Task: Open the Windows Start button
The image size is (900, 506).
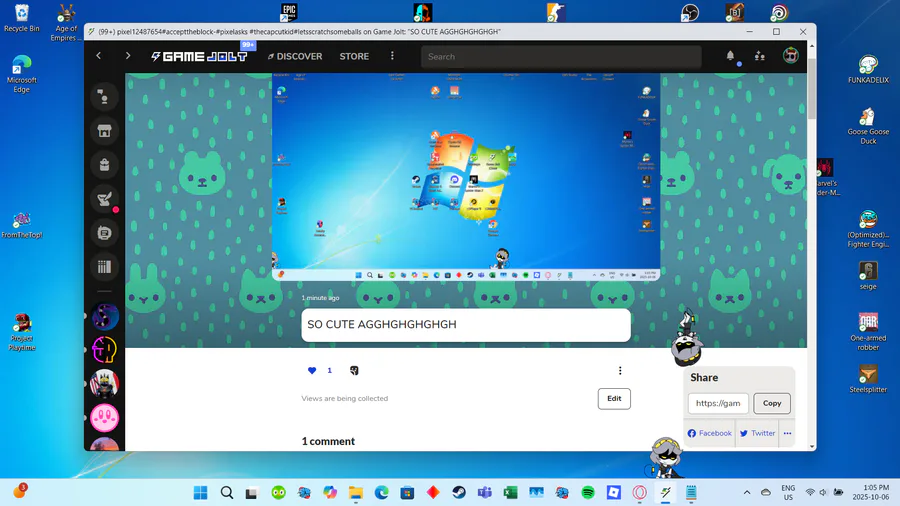Action: 200,492
